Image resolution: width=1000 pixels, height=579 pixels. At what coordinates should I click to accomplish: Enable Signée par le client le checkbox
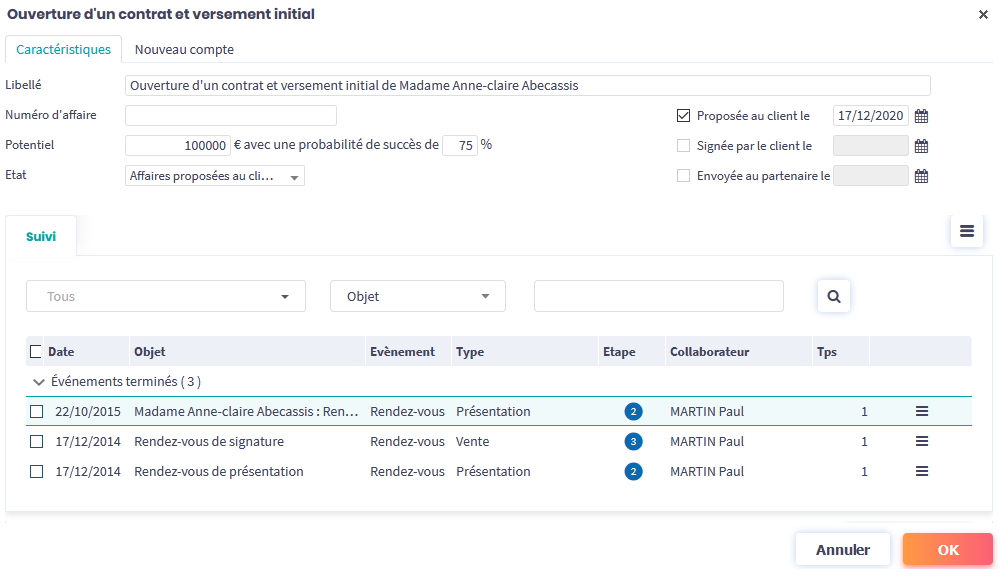click(684, 146)
